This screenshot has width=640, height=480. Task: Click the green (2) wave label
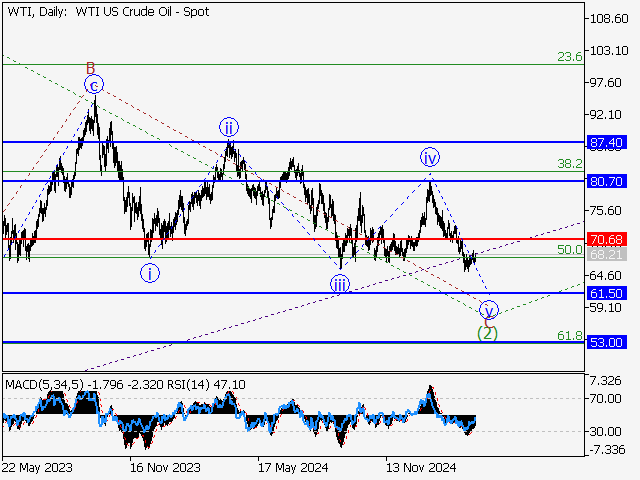pyautogui.click(x=487, y=333)
